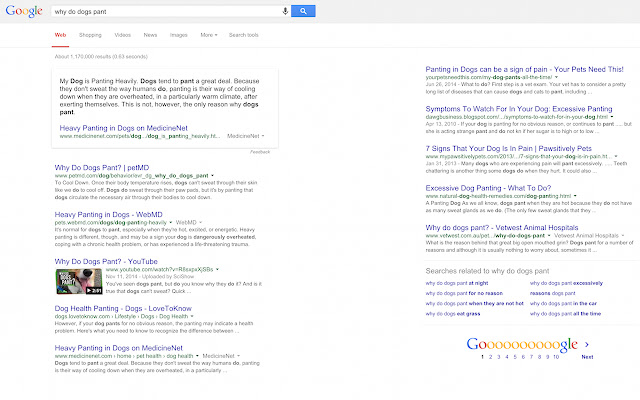The width and height of the screenshot is (640, 400).
Task: Open Why Do Dogs Pant? - YouTube result
Action: pyautogui.click(x=106, y=262)
